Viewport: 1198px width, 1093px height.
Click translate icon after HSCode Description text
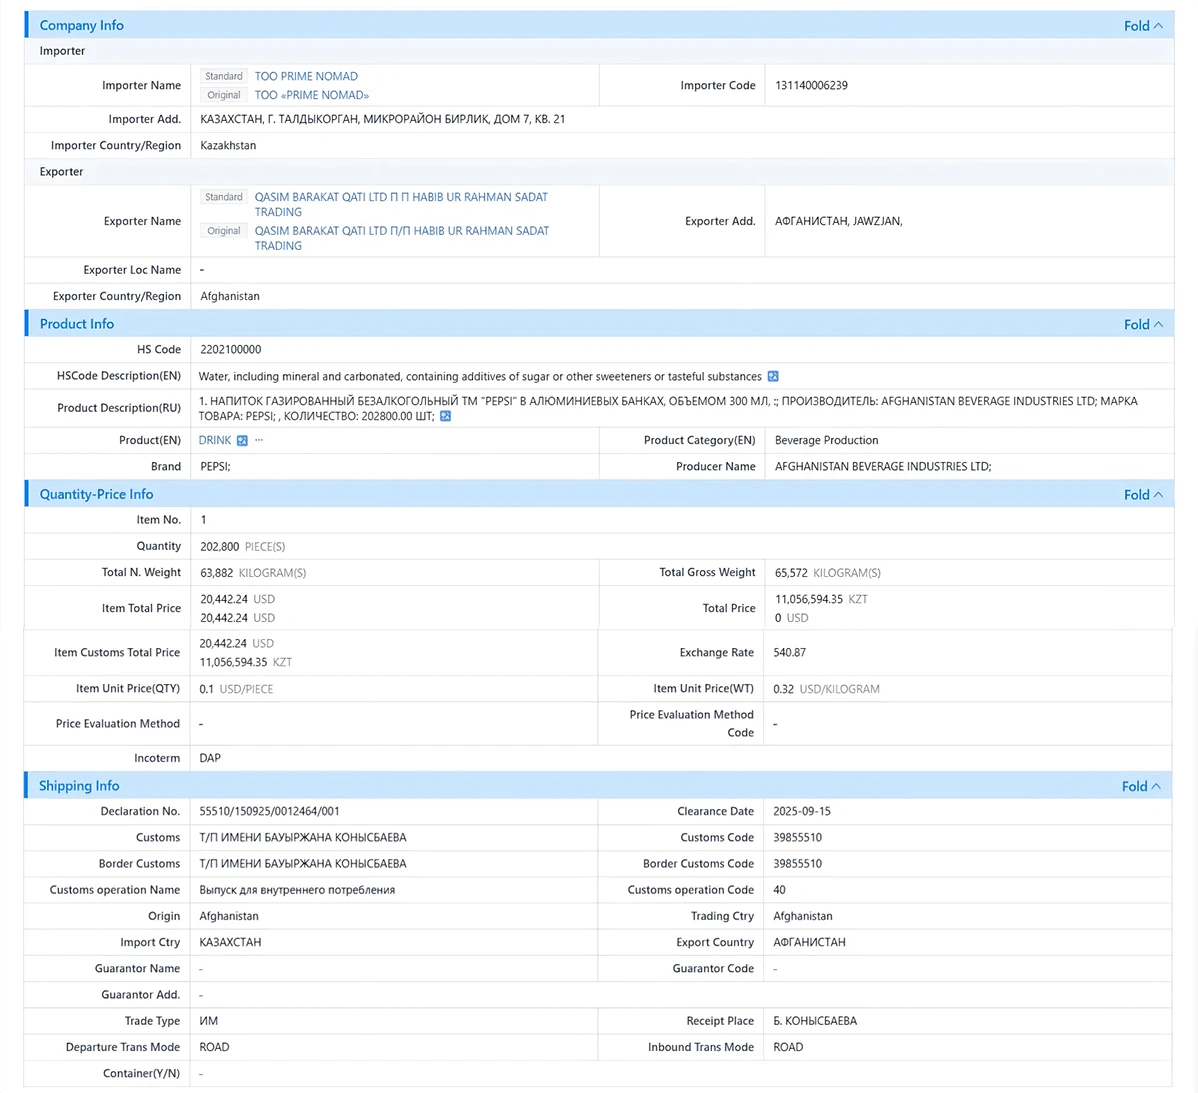coord(773,377)
